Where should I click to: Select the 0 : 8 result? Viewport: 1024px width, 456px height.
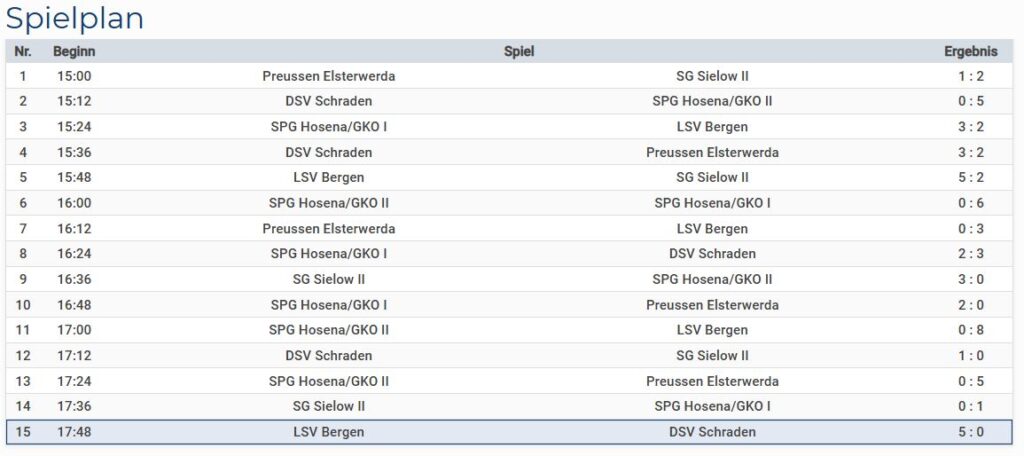point(970,330)
